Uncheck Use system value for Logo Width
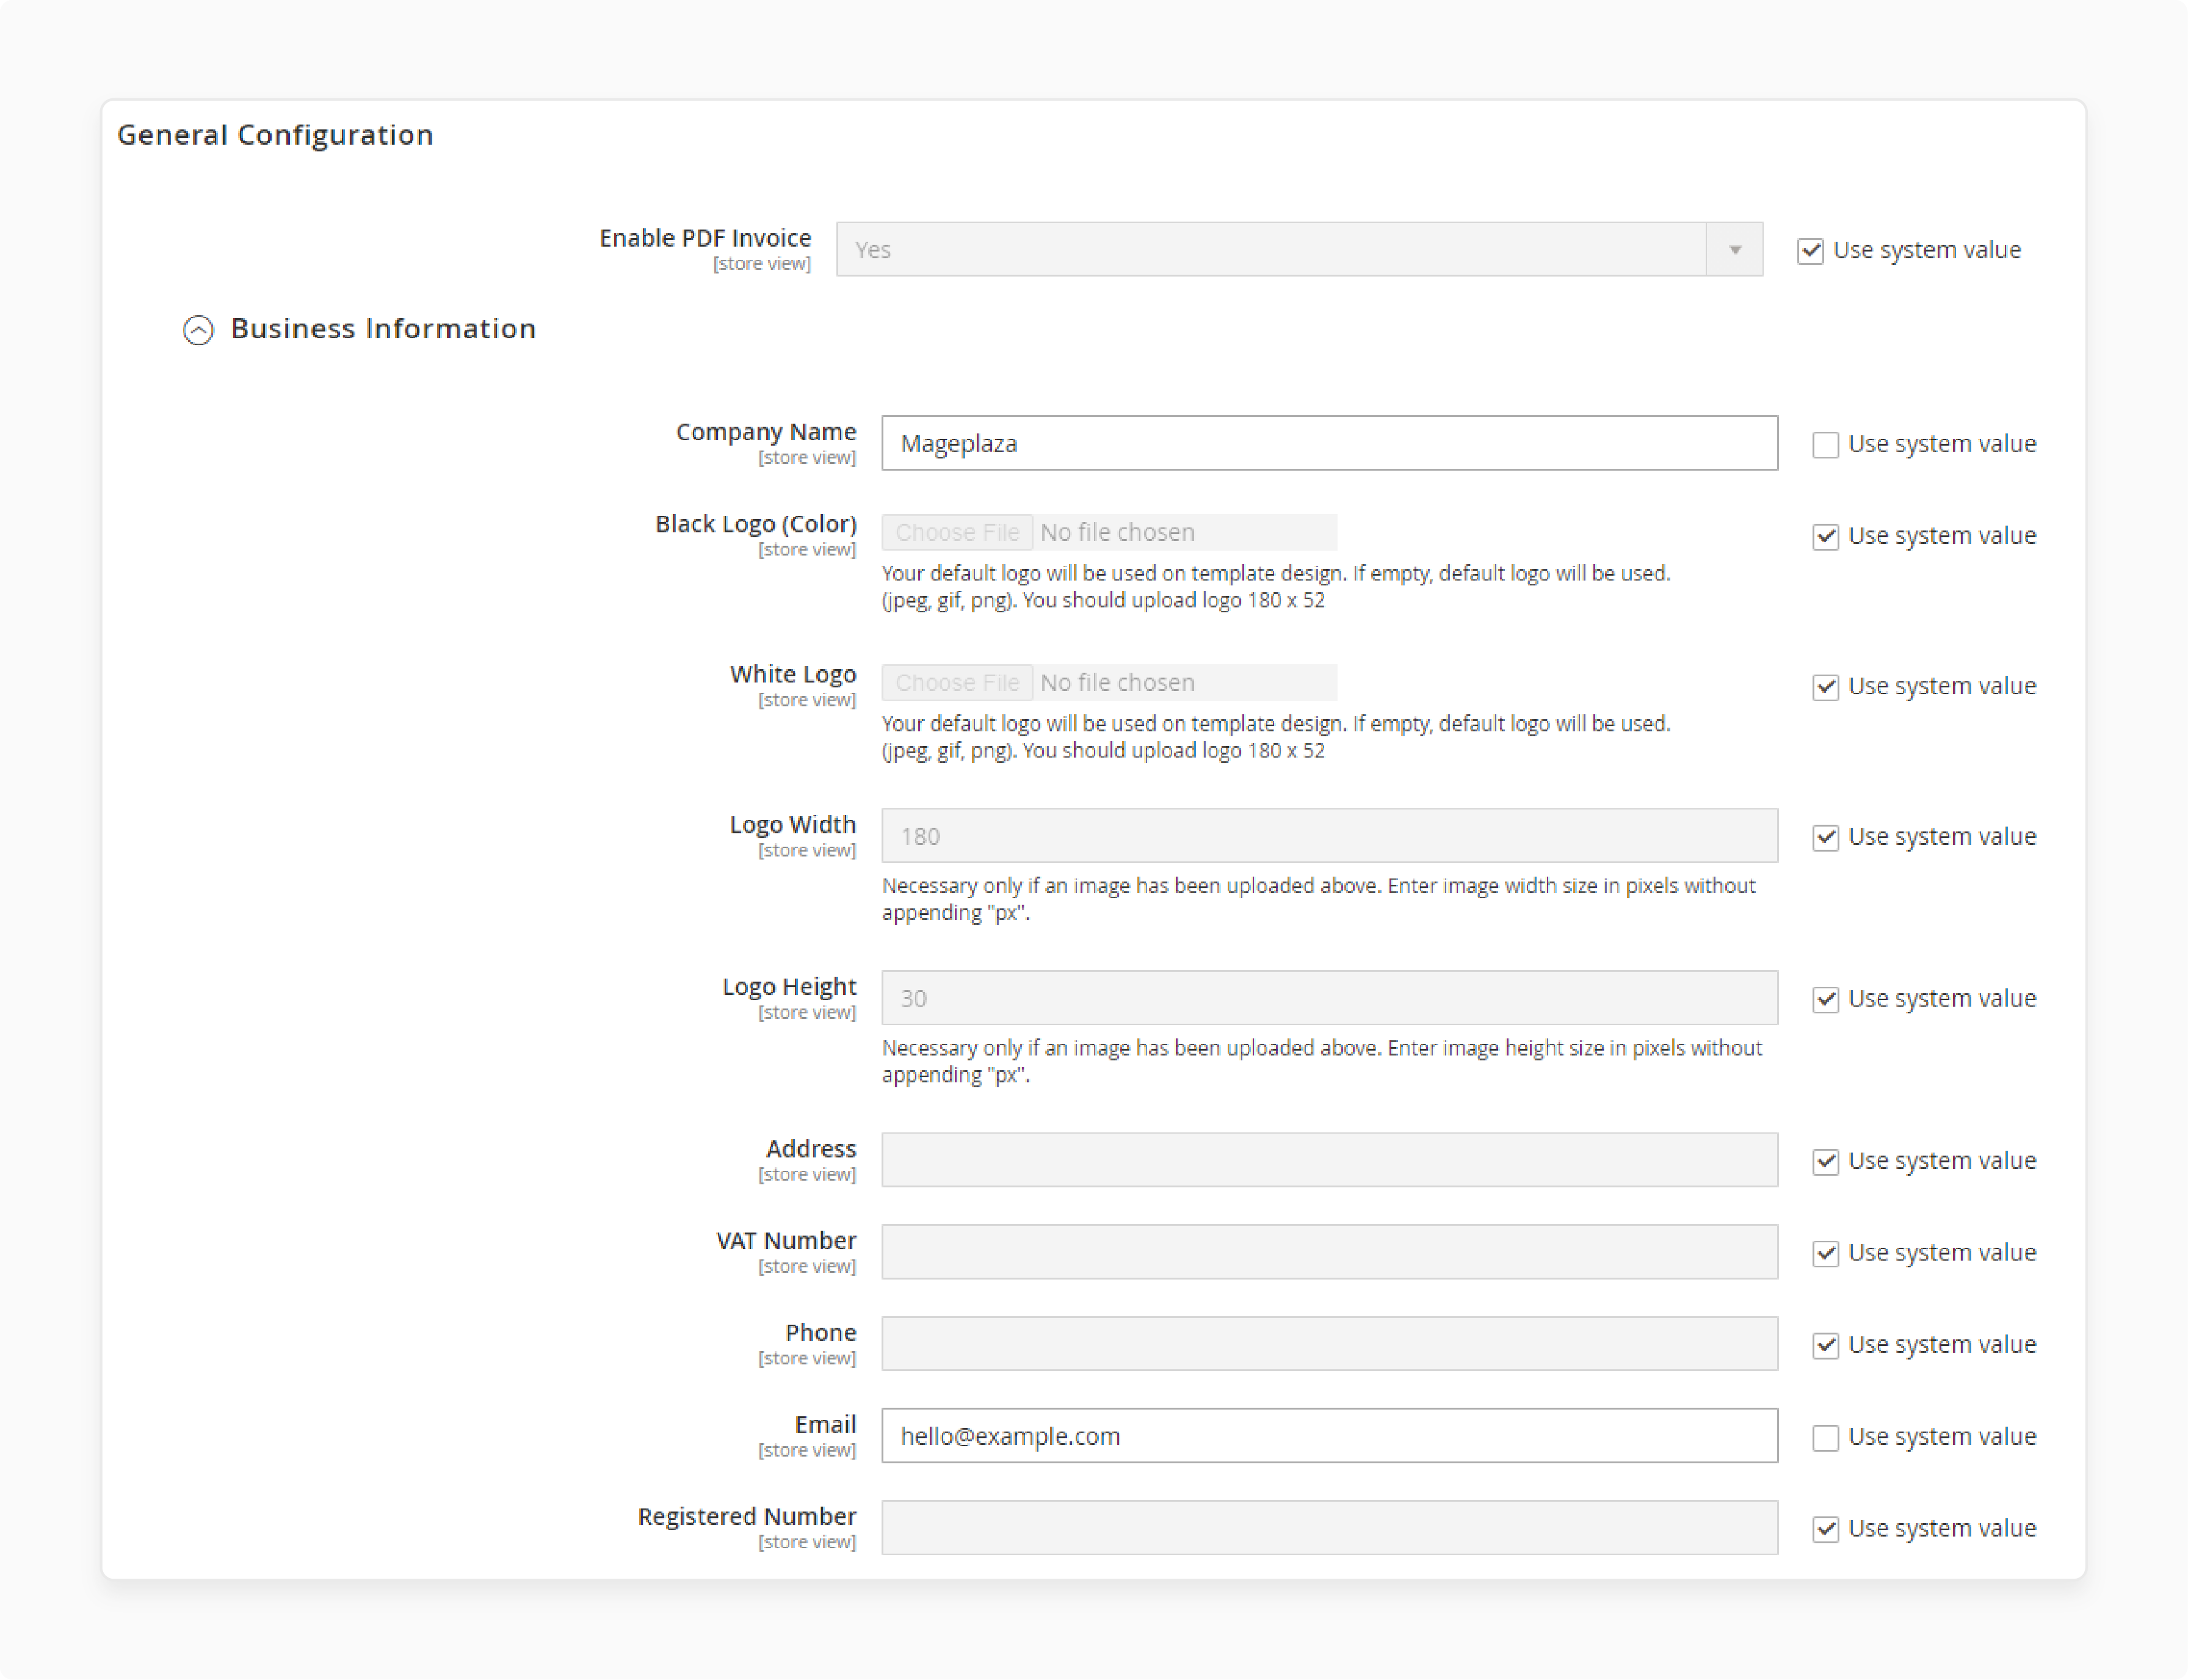Screen dimensions: 2188x1680 (1825, 837)
